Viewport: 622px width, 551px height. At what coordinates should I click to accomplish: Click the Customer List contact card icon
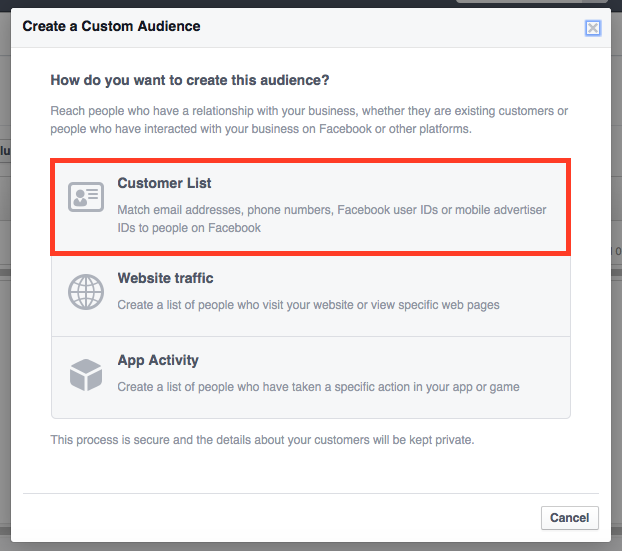coord(85,196)
